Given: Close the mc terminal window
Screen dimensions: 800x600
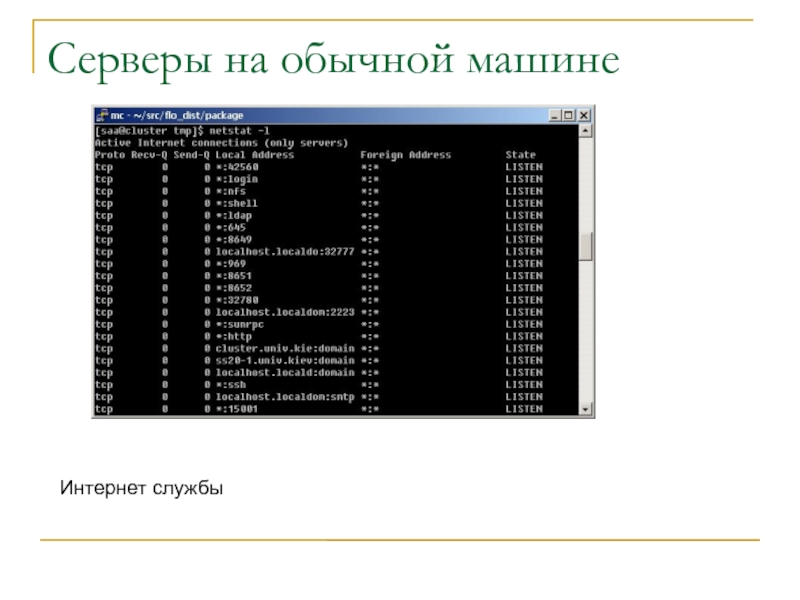Looking at the screenshot, I should point(585,115).
